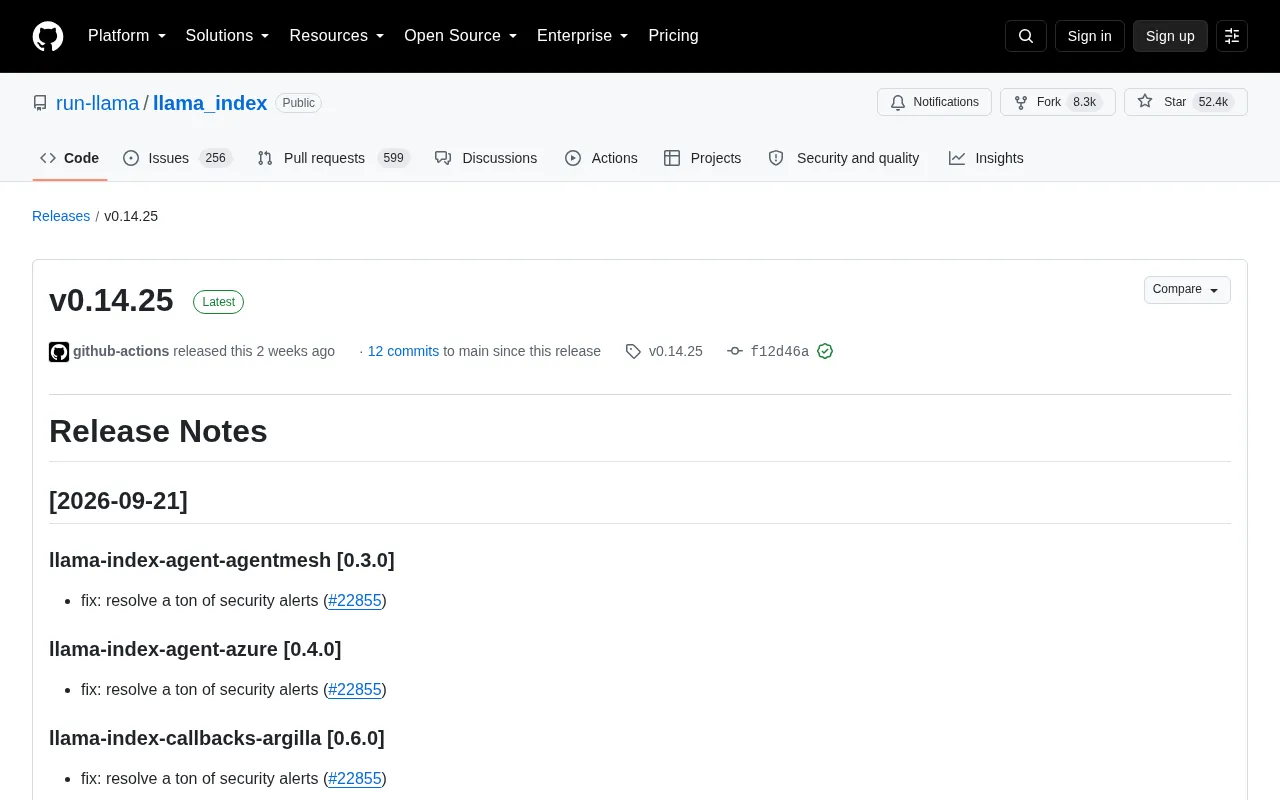Open the Pricing page
This screenshot has width=1280, height=800.
coord(673,36)
